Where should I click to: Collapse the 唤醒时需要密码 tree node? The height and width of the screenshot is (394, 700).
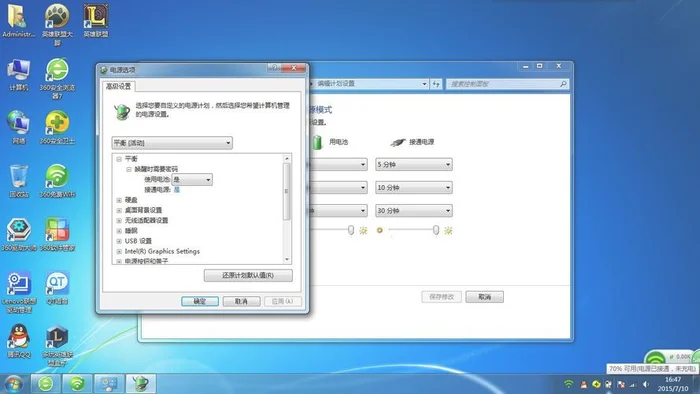tap(129, 169)
